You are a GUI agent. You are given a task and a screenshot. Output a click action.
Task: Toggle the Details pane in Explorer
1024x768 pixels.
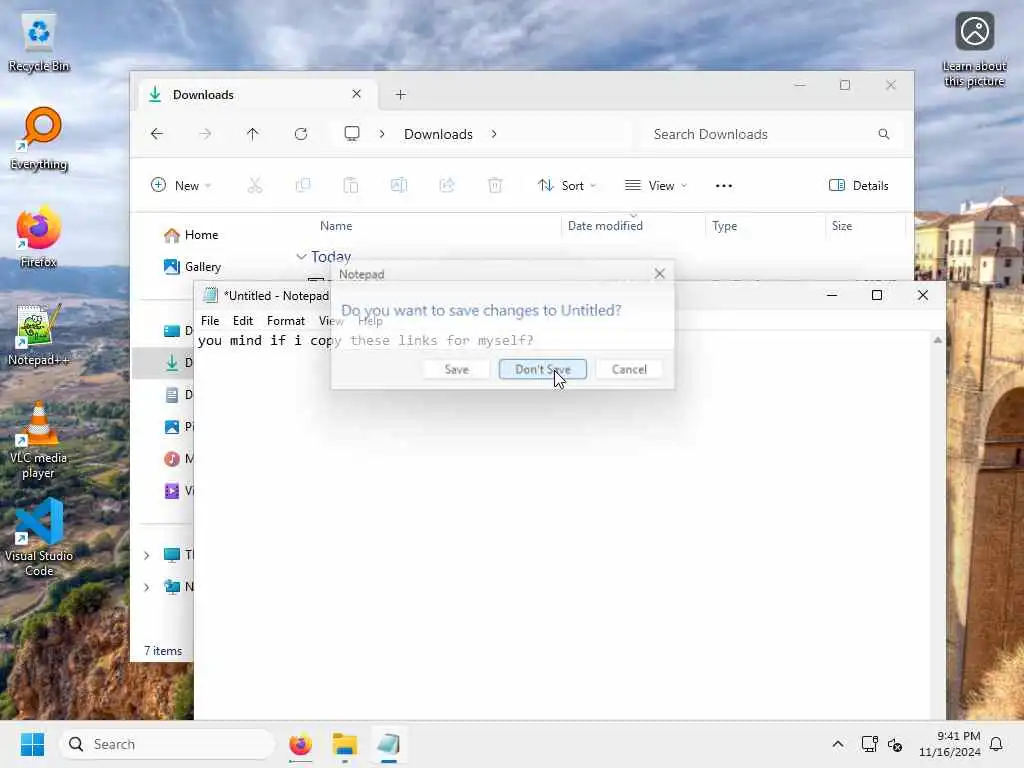click(858, 185)
